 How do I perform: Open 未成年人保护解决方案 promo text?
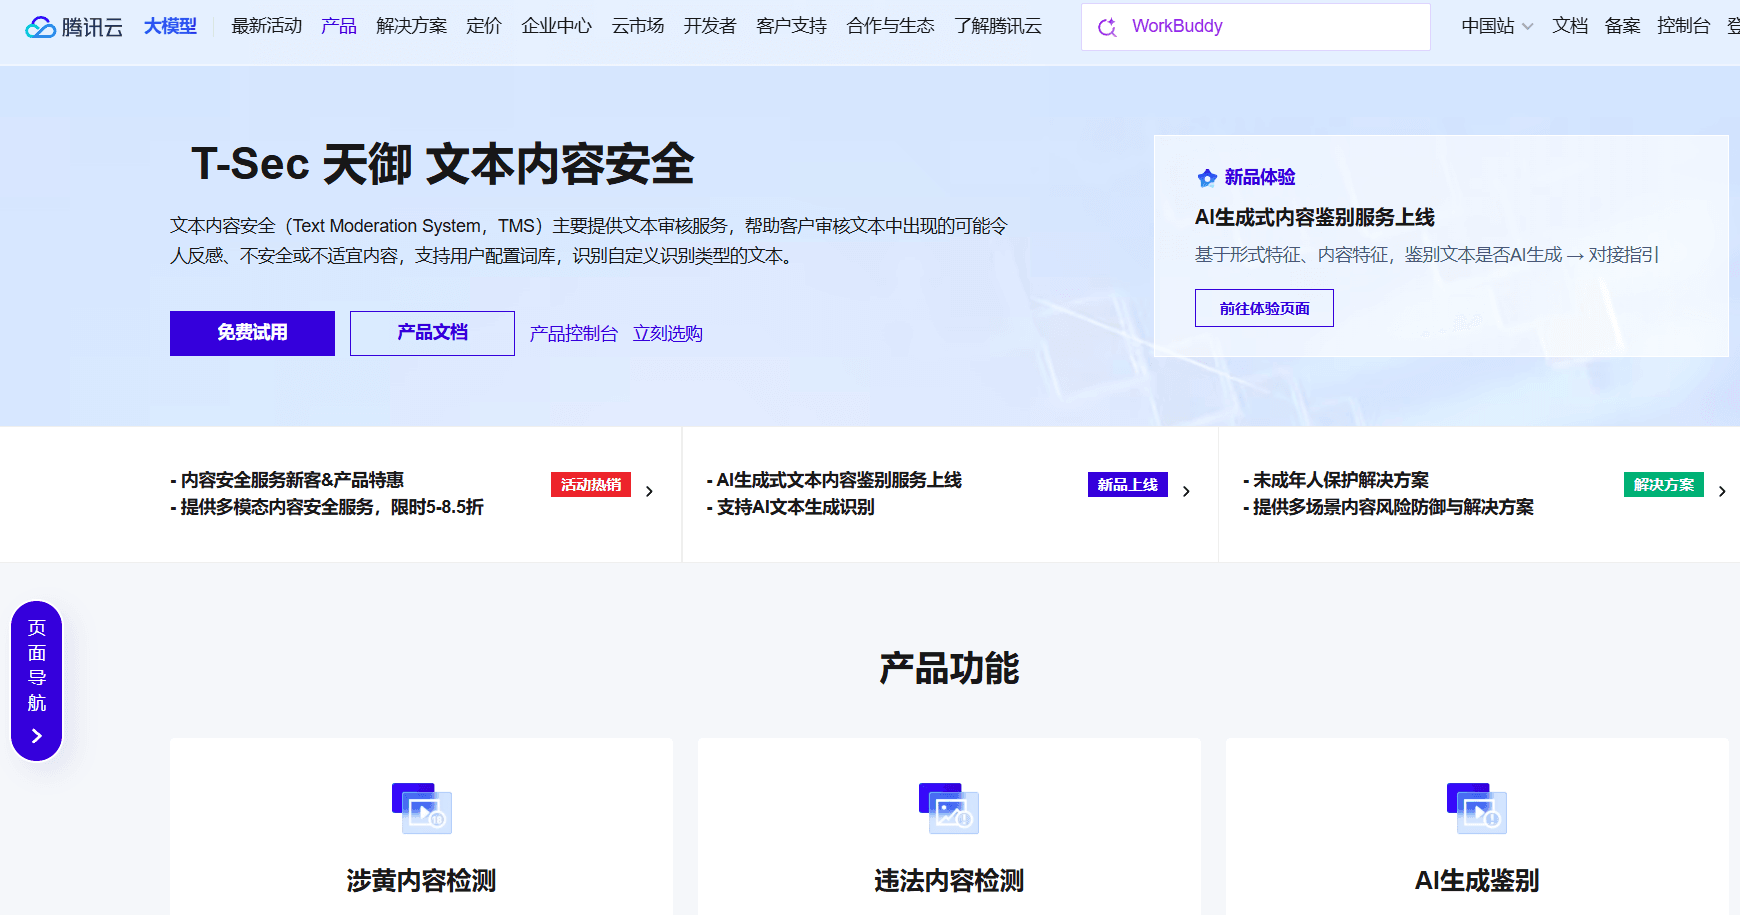coord(1336,480)
